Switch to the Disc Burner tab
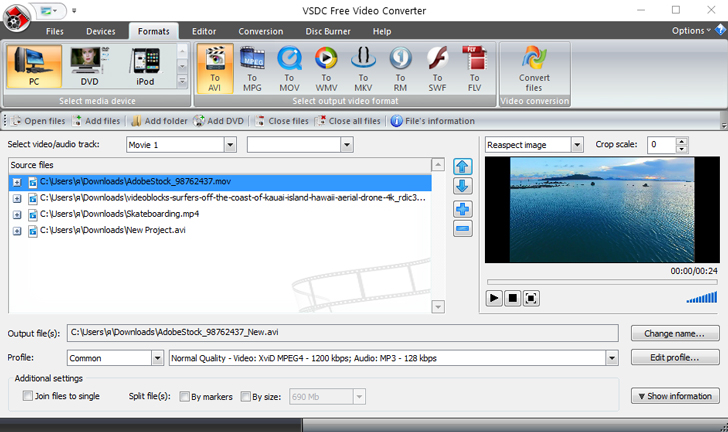This screenshot has height=432, width=728. pos(327,31)
